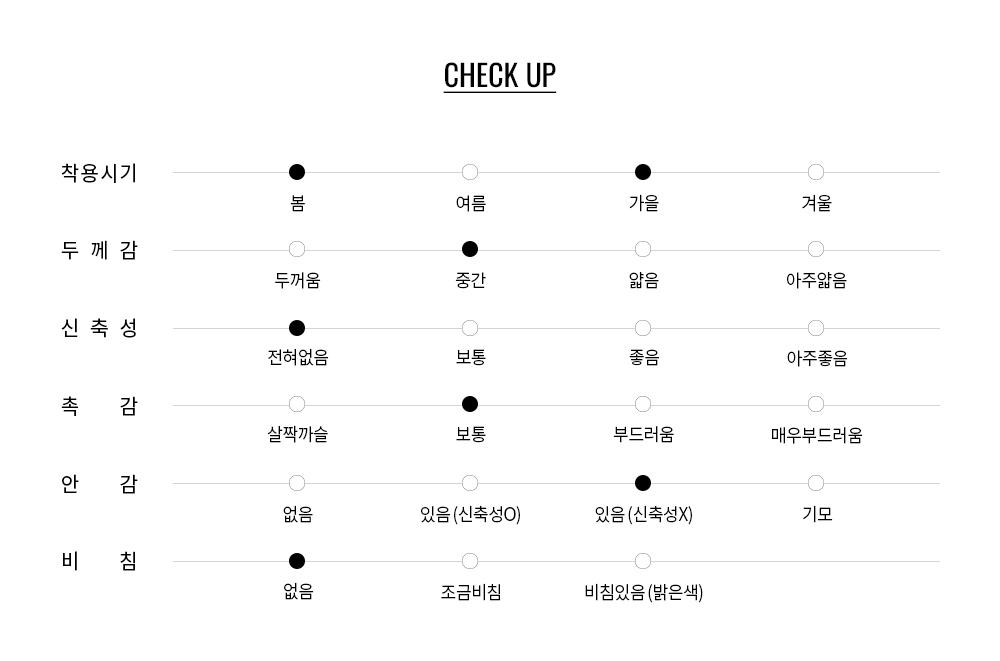The width and height of the screenshot is (1000, 661).
Task: Select 있음 (신축성O) lining option
Action: (470, 483)
